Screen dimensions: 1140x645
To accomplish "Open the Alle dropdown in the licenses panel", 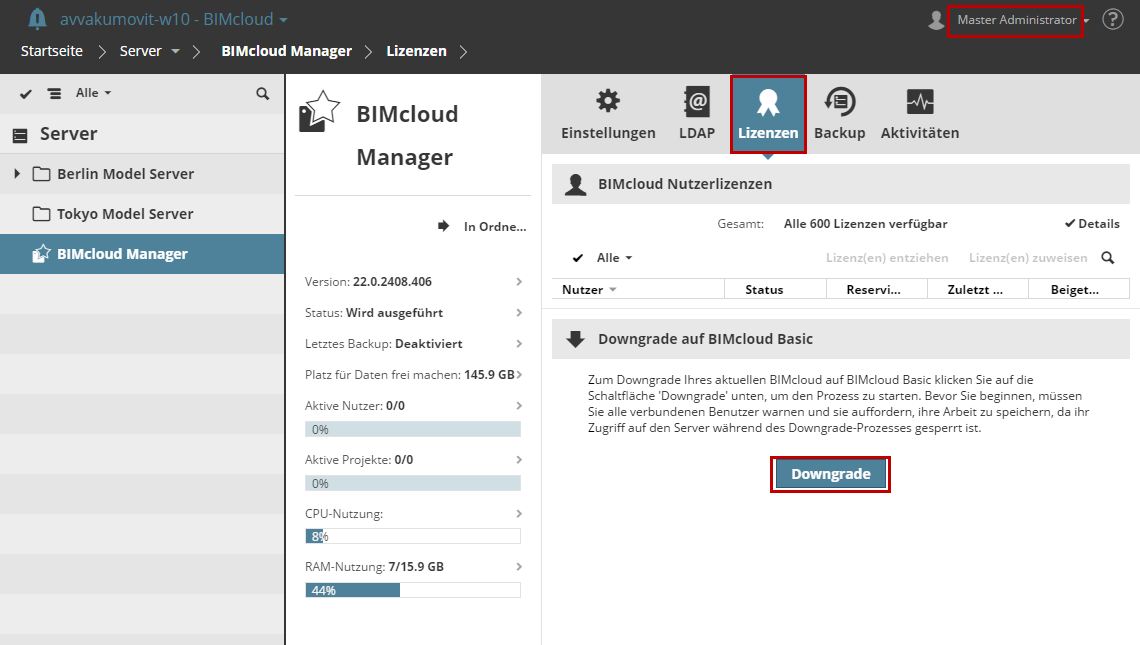I will coord(614,257).
